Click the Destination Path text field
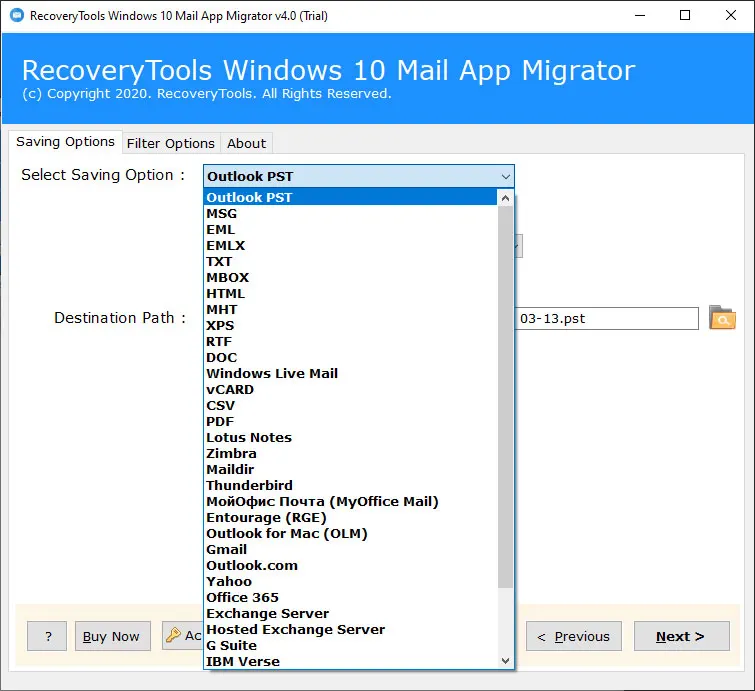The image size is (755, 691). coord(606,318)
